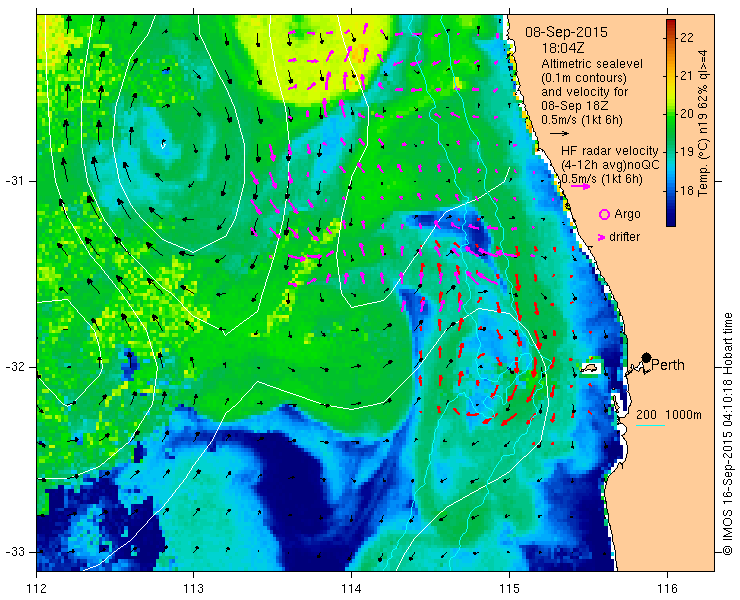740x600 pixels.
Task: Click the pink Argo circle legend symbol
Action: (604, 215)
